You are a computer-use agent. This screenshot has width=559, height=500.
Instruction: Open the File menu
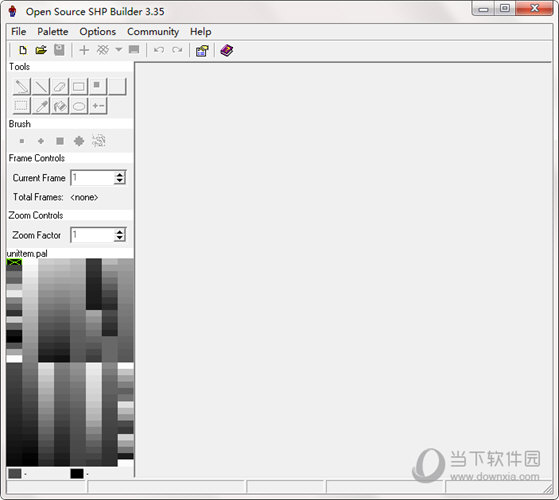tap(19, 32)
